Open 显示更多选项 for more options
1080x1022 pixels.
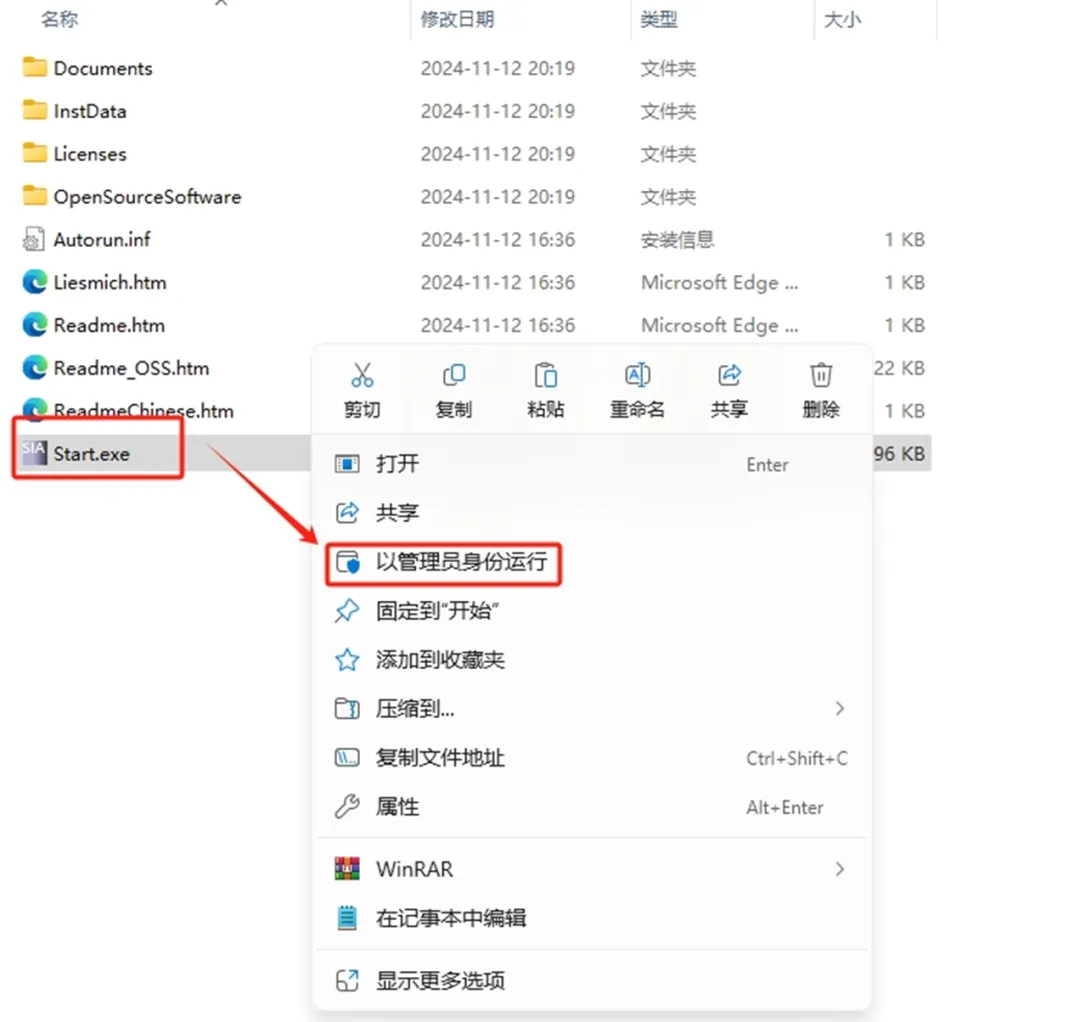tap(592, 981)
